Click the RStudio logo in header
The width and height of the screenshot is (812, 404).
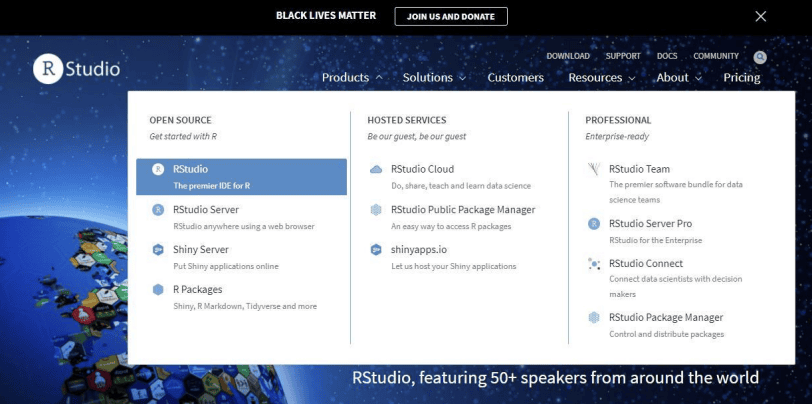pyautogui.click(x=77, y=69)
